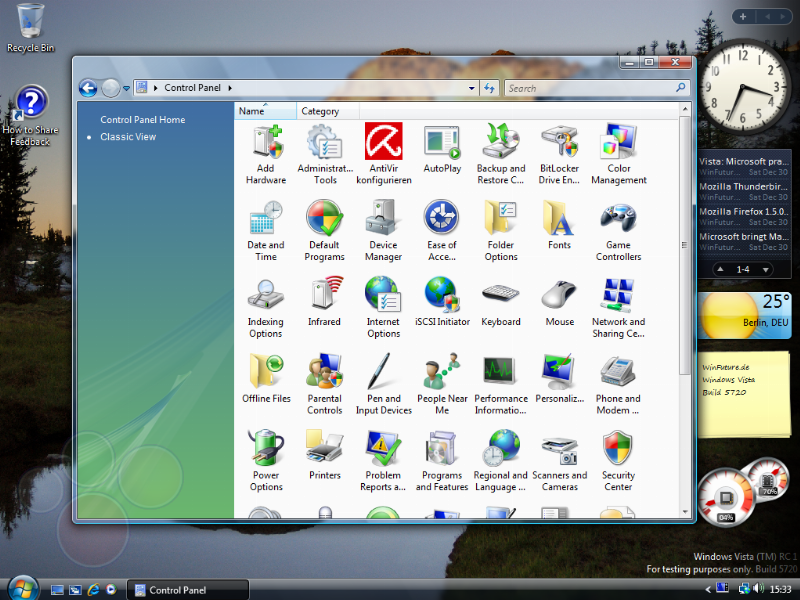Launch Device Manager

click(x=383, y=231)
